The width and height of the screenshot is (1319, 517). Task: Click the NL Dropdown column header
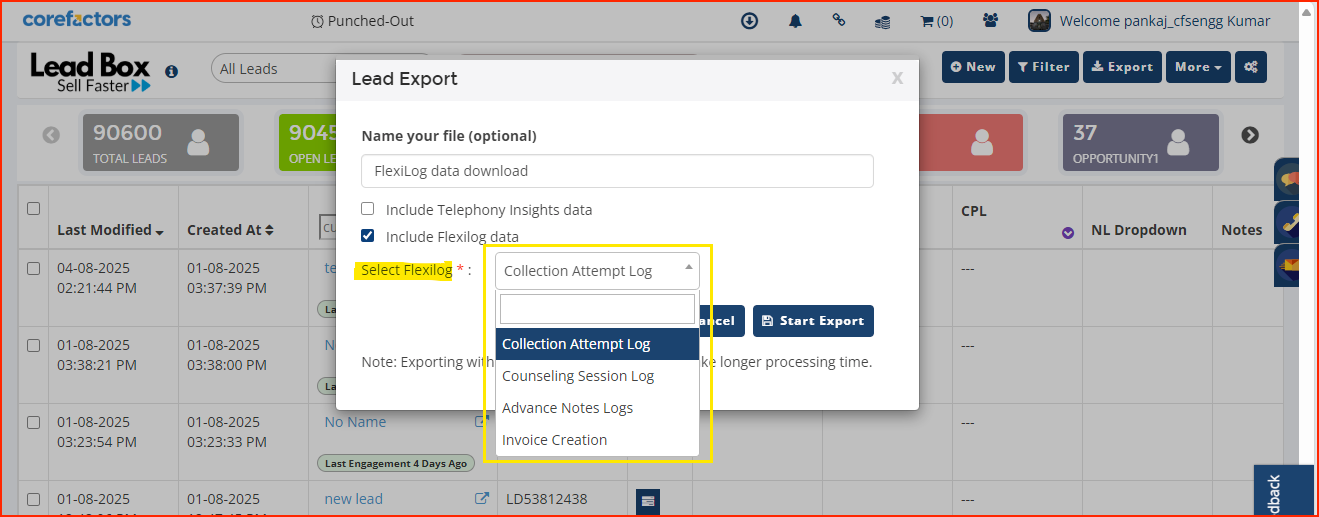pyautogui.click(x=1138, y=230)
